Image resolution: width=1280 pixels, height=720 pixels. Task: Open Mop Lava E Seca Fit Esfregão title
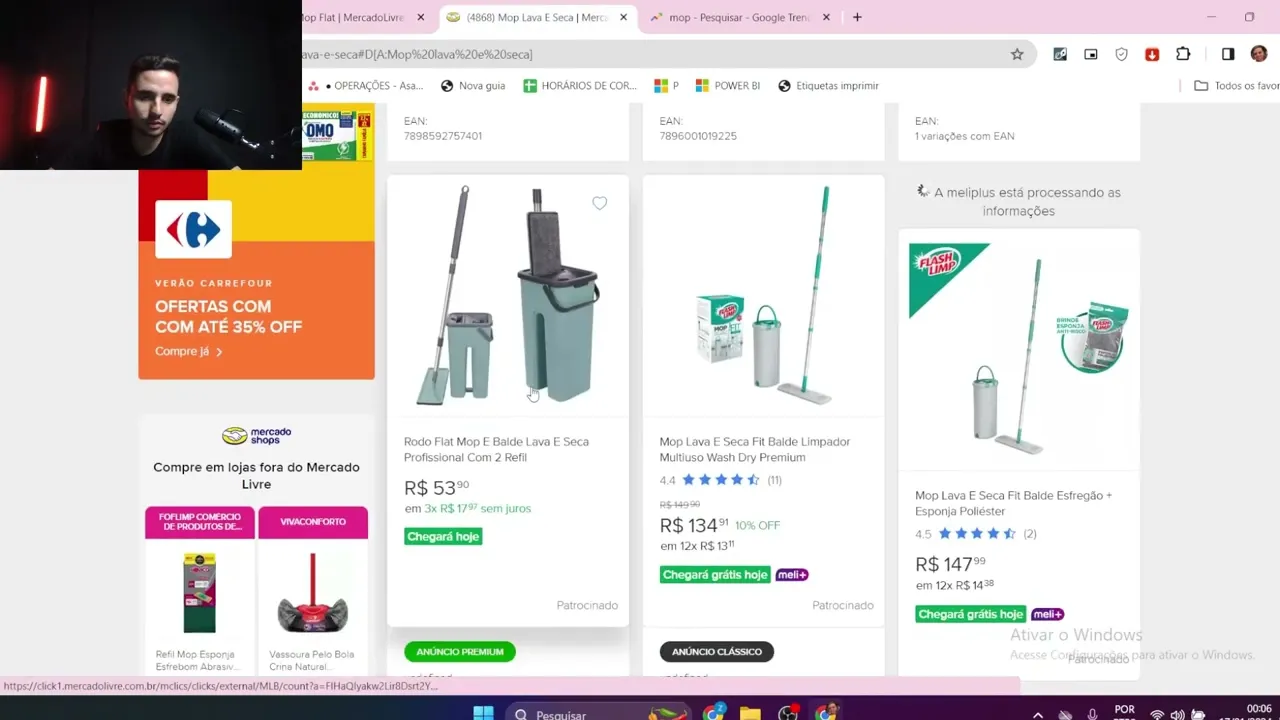[x=1013, y=503]
